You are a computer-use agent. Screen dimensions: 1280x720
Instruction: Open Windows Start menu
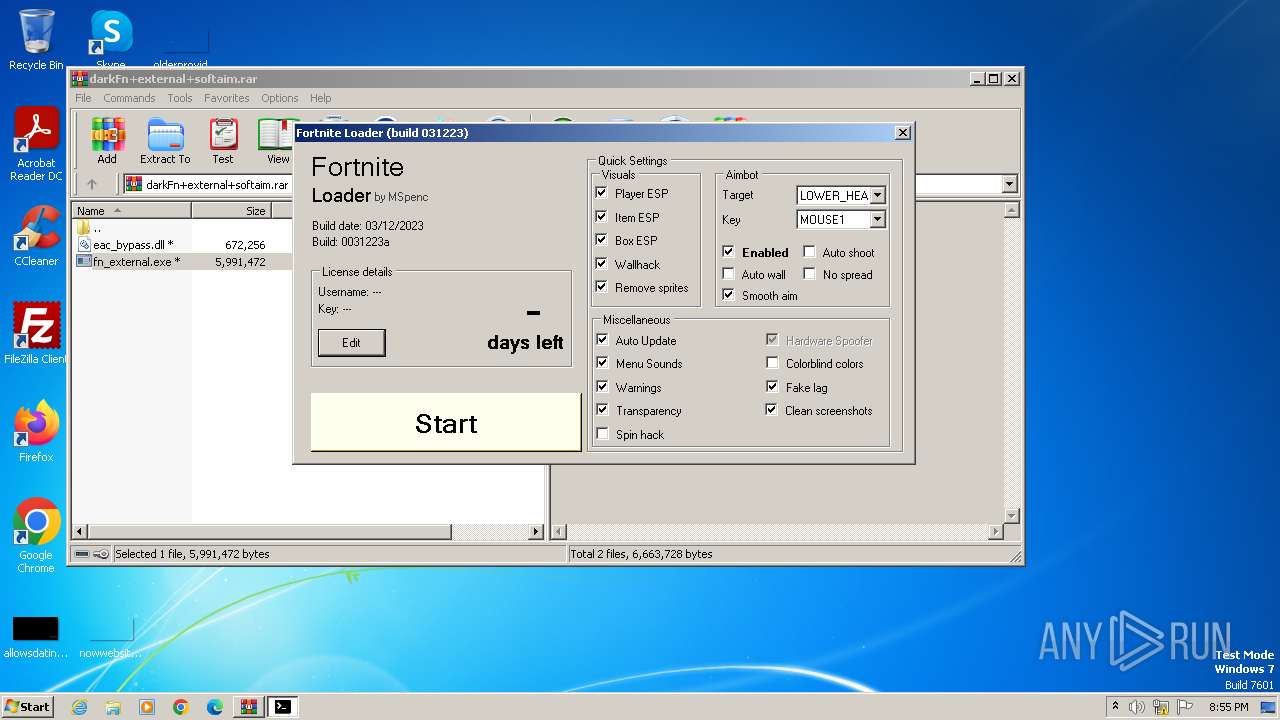coord(28,707)
